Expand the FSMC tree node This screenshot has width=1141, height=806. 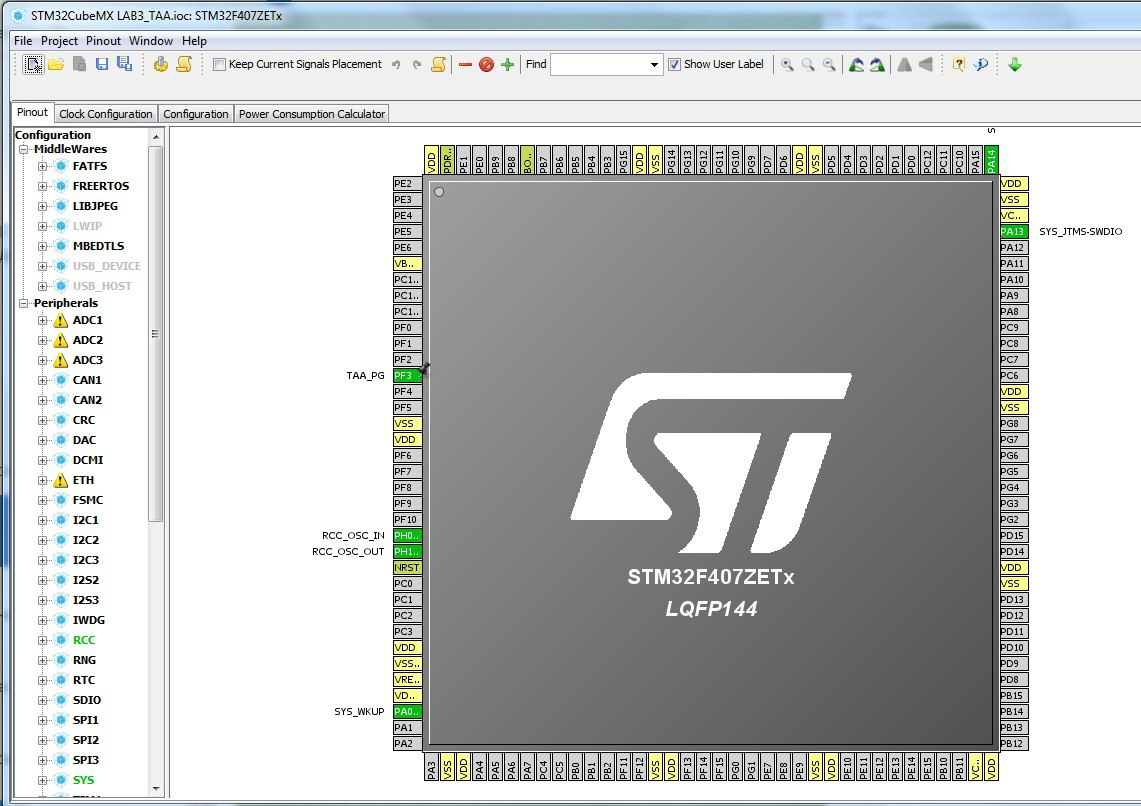[x=42, y=500]
